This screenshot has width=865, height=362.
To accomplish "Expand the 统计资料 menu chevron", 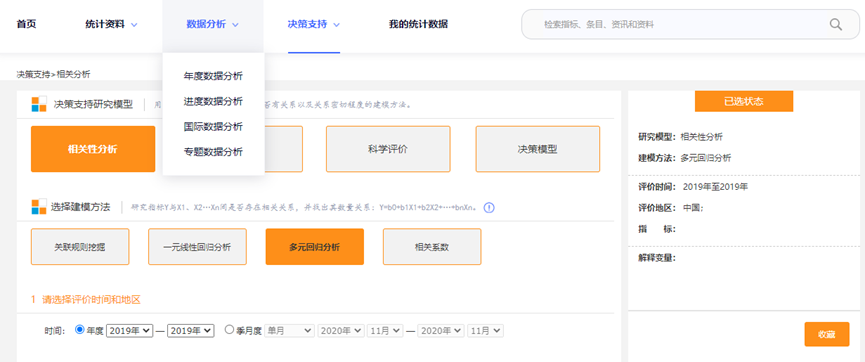I will pyautogui.click(x=134, y=25).
